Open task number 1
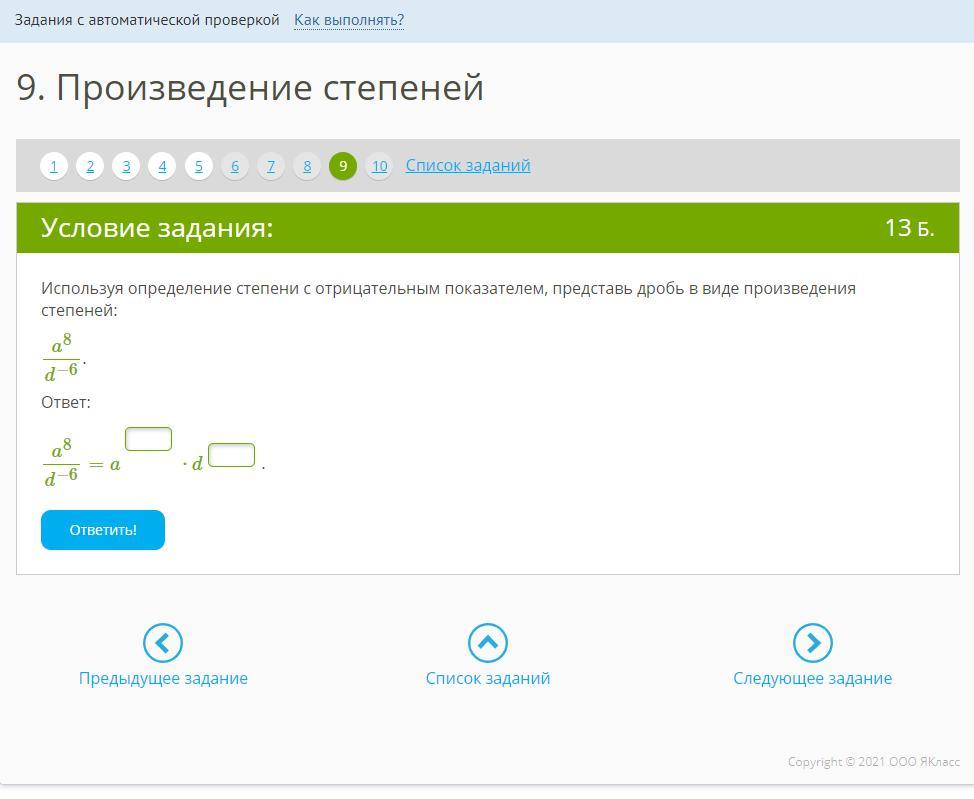The height and width of the screenshot is (799, 974). click(54, 166)
